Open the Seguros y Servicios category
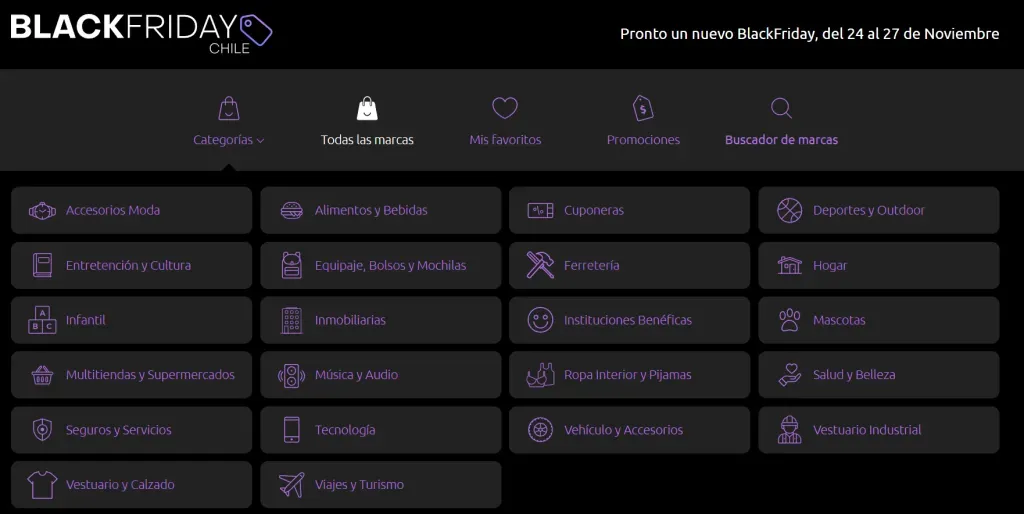Viewport: 1024px width, 514px height. (131, 430)
